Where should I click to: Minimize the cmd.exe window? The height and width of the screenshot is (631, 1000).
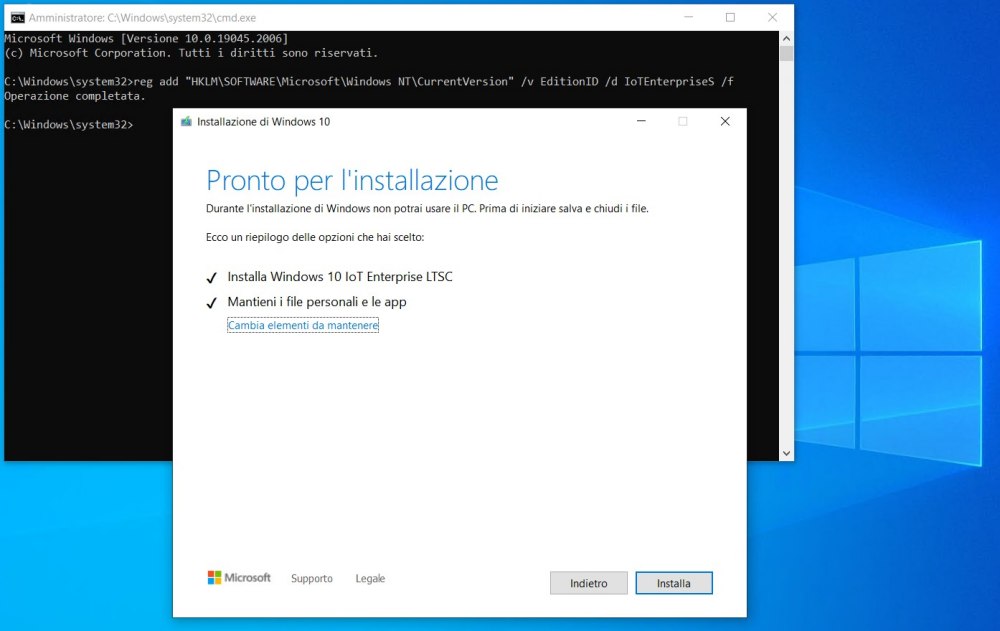688,17
